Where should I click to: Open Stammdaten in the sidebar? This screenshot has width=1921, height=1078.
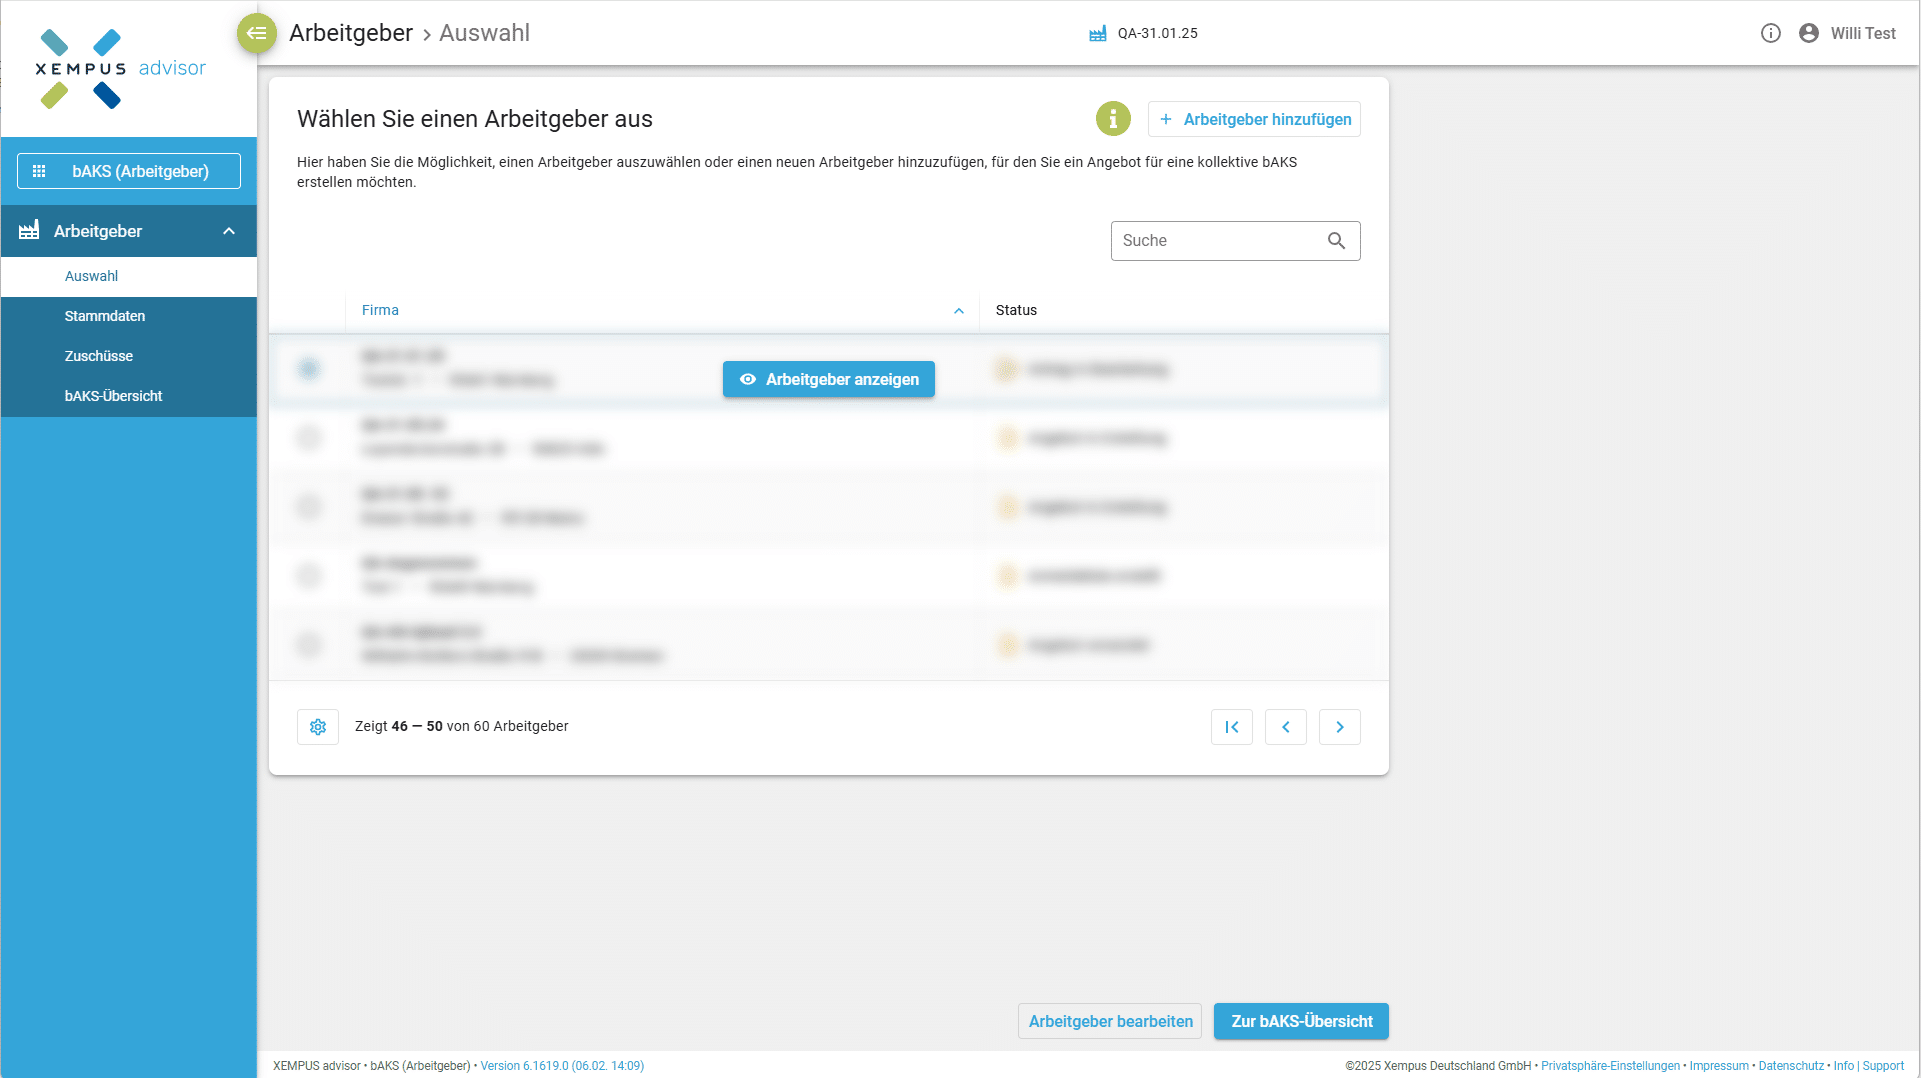pos(105,316)
